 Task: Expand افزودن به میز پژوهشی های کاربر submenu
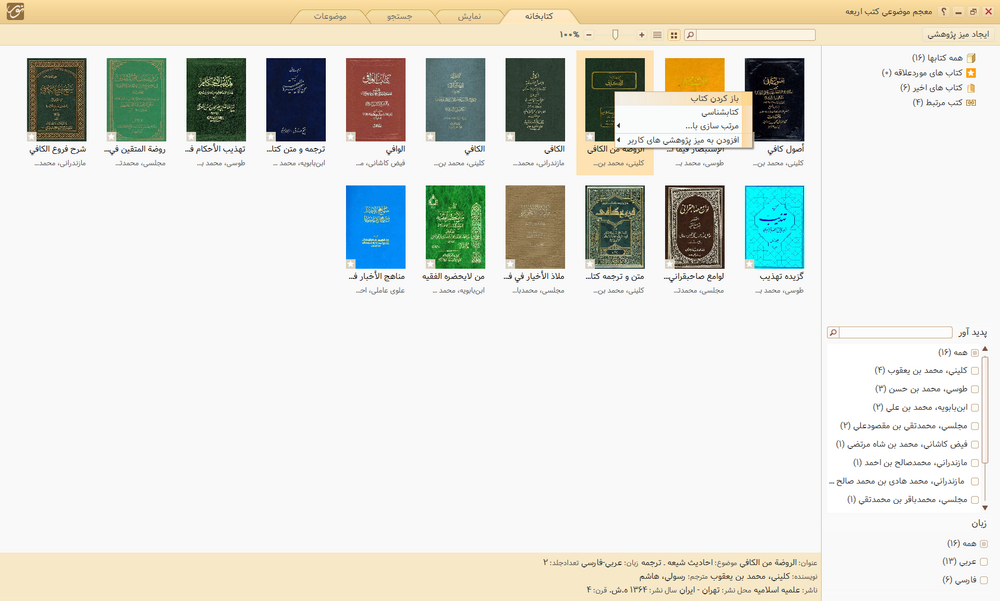[x=683, y=140]
